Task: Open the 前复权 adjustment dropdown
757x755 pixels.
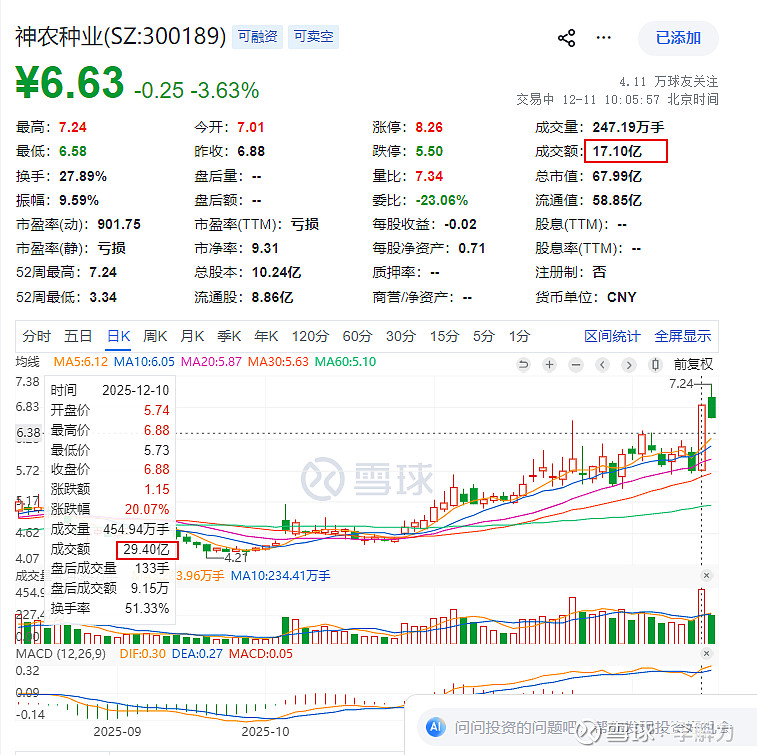Action: [x=693, y=364]
